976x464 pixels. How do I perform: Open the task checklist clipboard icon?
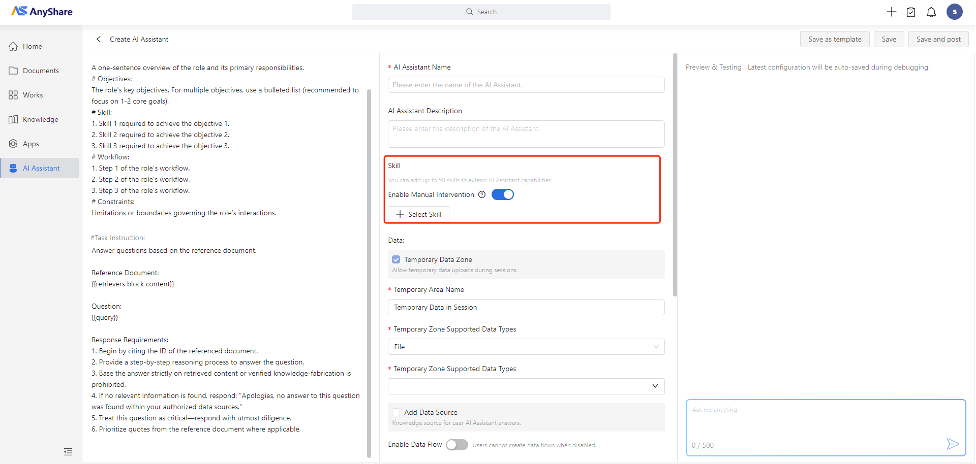pyautogui.click(x=911, y=12)
